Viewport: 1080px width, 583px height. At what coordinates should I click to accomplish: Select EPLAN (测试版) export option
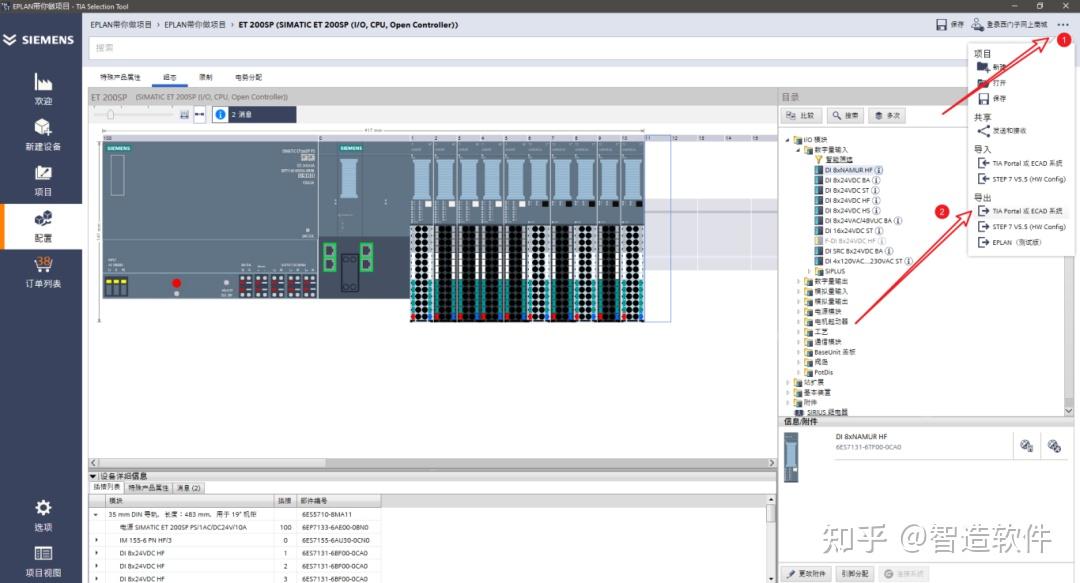tap(1016, 242)
